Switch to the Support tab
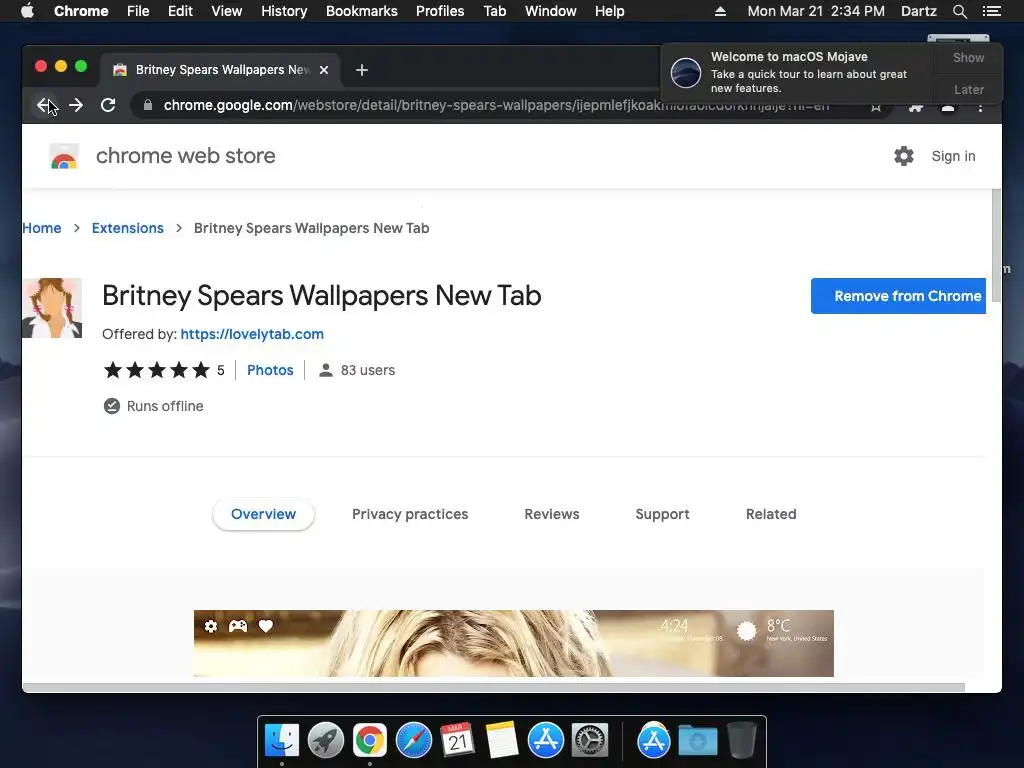 coord(662,514)
